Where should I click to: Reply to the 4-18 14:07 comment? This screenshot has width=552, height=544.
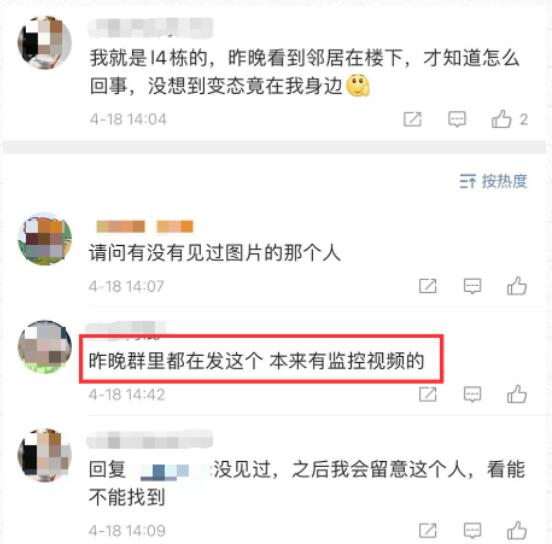click(472, 286)
